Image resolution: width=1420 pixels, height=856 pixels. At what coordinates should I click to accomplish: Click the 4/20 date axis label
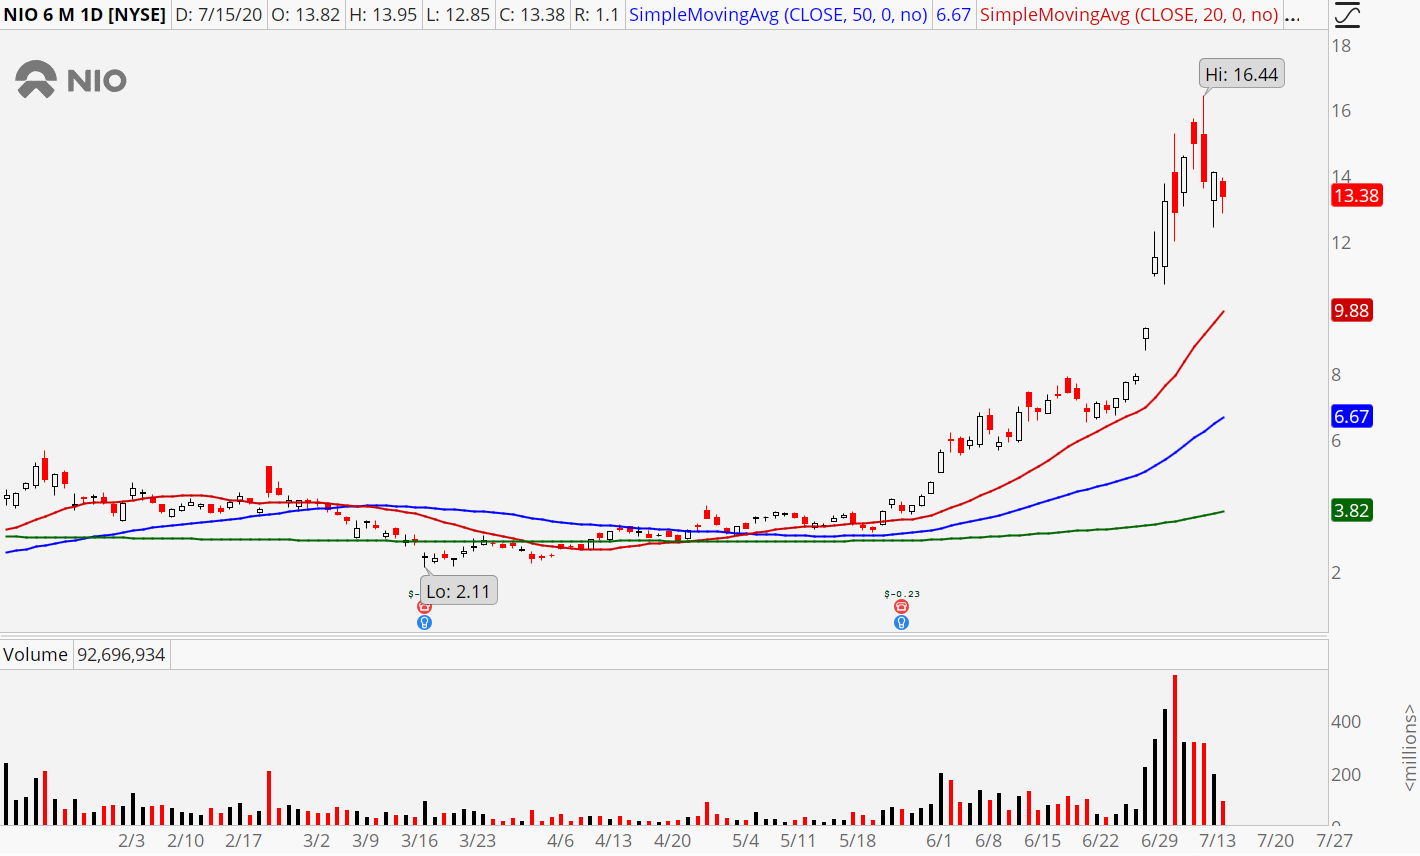point(672,841)
